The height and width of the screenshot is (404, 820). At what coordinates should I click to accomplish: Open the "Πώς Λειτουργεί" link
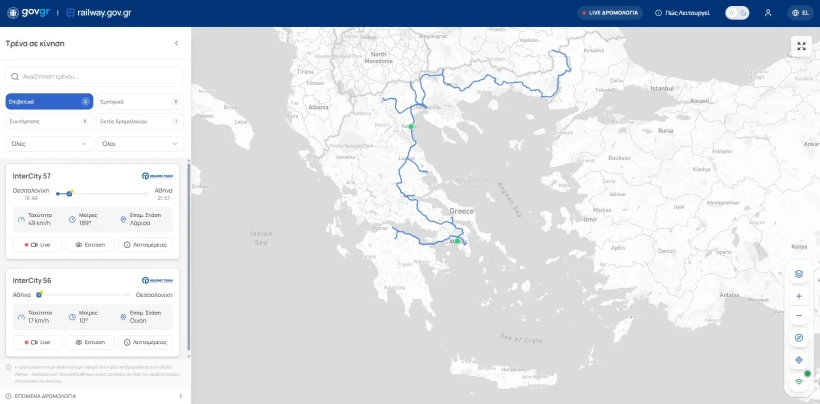(x=683, y=13)
